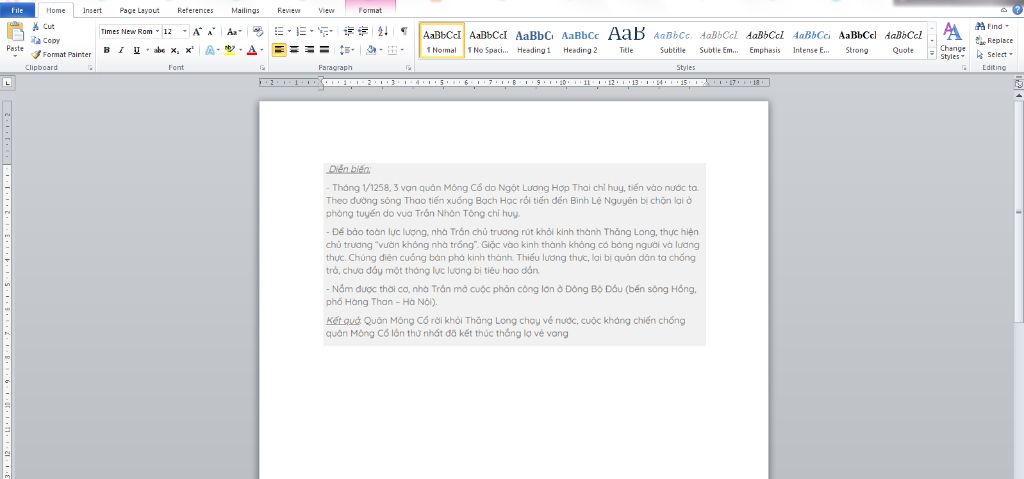This screenshot has height=479, width=1024.
Task: Sort the selected text
Action: click(383, 31)
